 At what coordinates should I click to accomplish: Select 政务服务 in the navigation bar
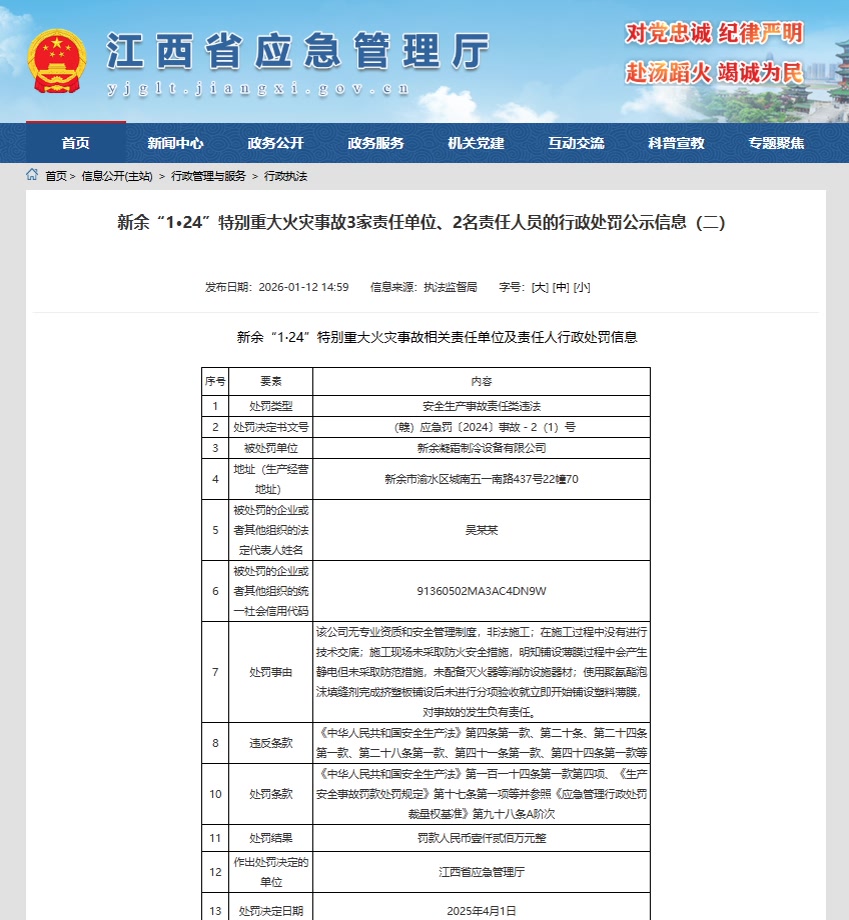[x=376, y=143]
